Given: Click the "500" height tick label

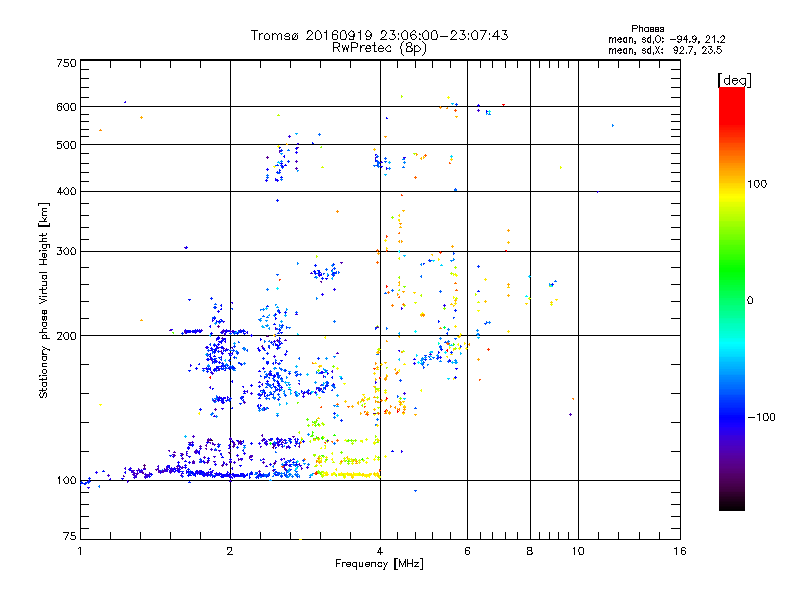Looking at the screenshot, I should [x=66, y=145].
